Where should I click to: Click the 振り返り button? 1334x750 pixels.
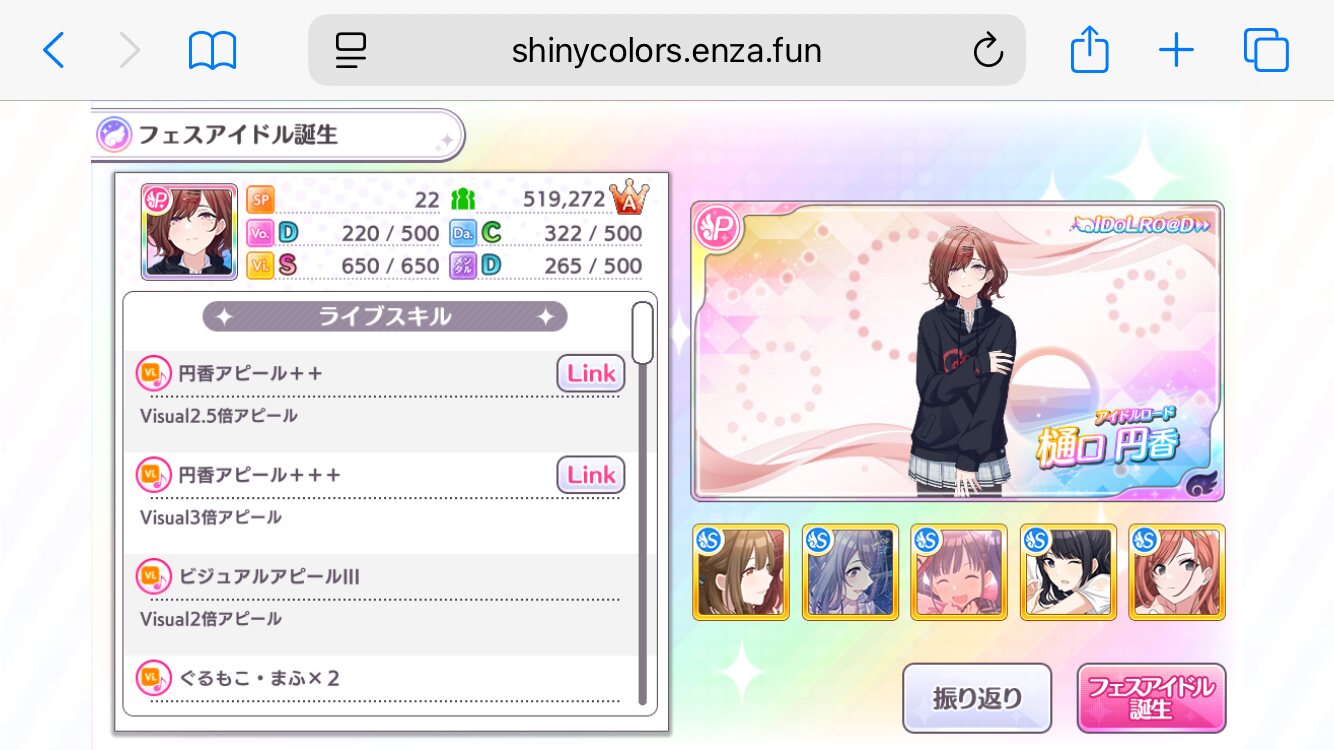pyautogui.click(x=977, y=698)
